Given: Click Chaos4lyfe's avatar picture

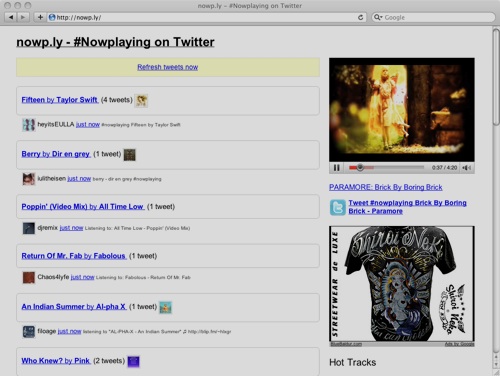Looking at the screenshot, I should tap(29, 277).
